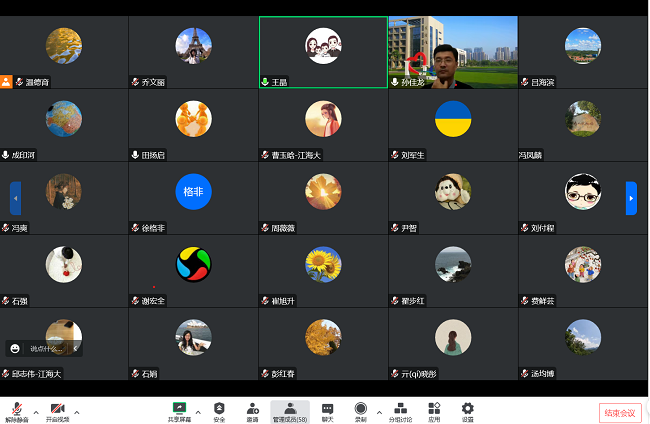Open the Security (安全) options
This screenshot has width=650, height=424.
click(x=219, y=409)
